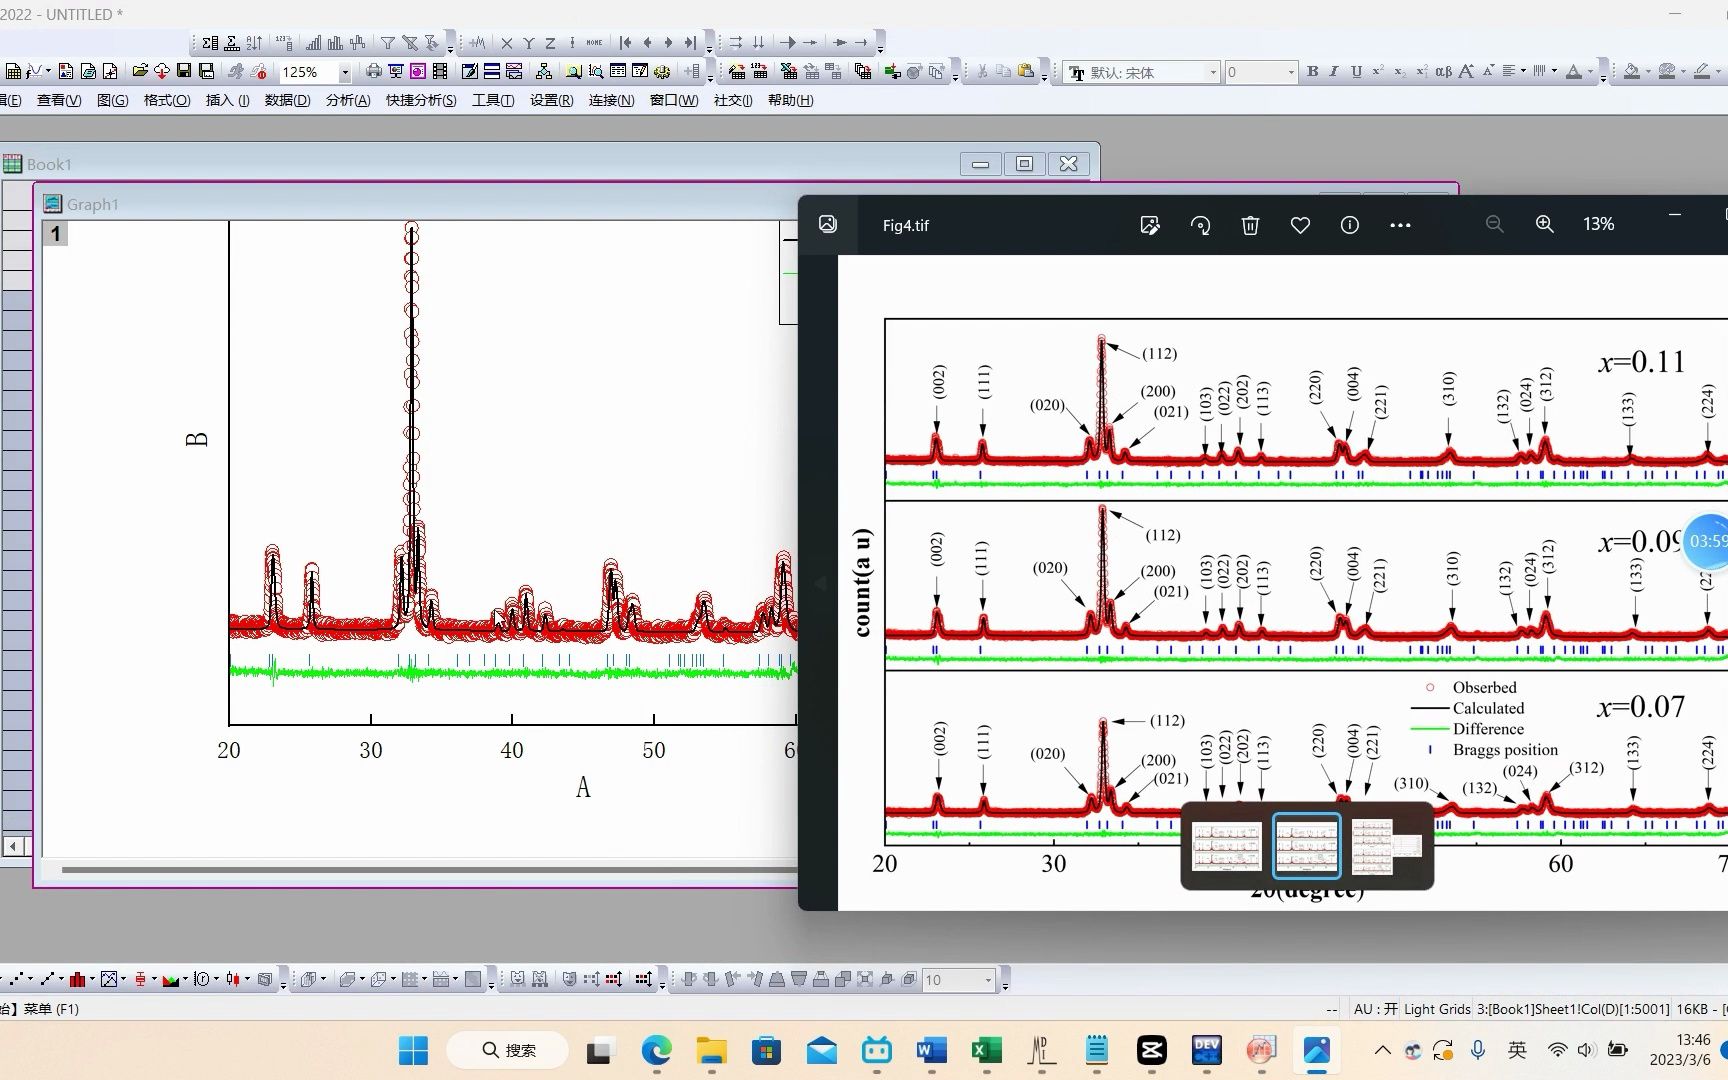Image resolution: width=1728 pixels, height=1080 pixels.
Task: Click the See more ellipsis button
Action: tap(1400, 225)
